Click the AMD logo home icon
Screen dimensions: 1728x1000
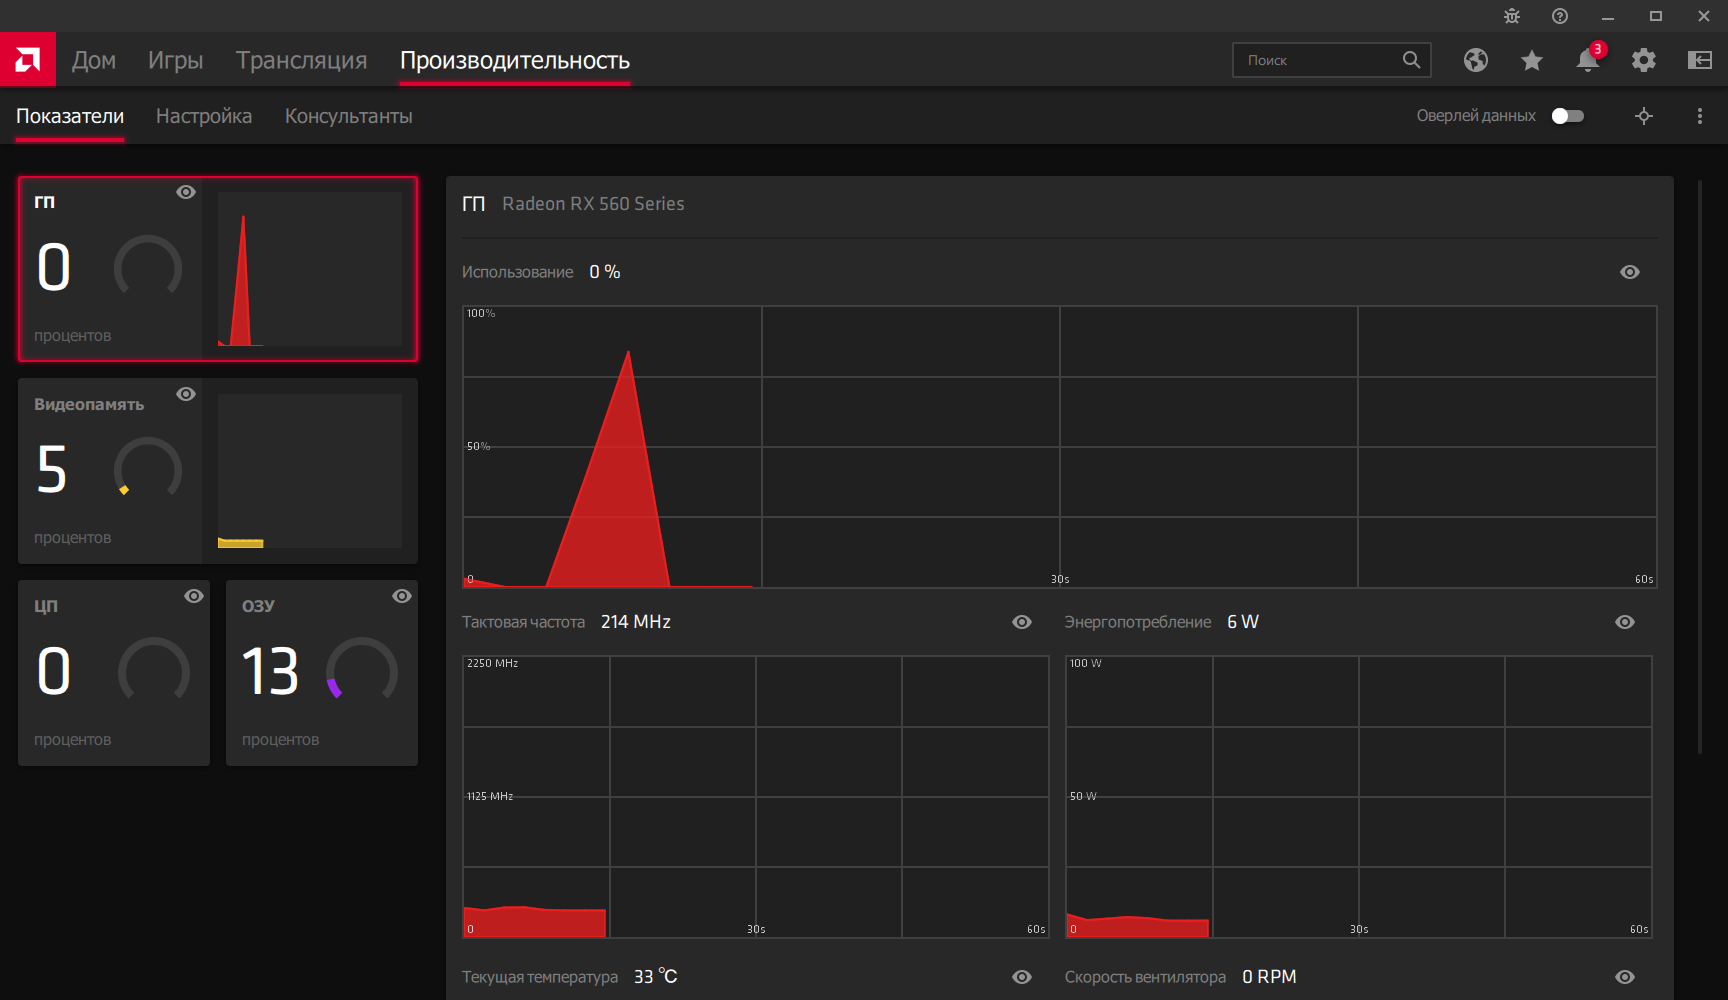coord(28,60)
